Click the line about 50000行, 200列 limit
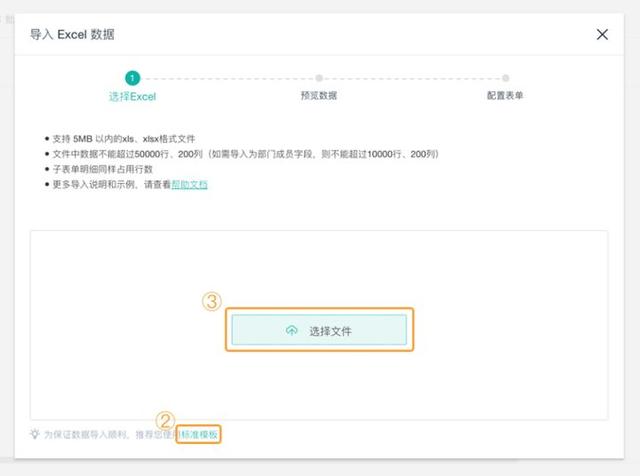Image resolution: width=640 pixels, height=476 pixels. (x=246, y=154)
